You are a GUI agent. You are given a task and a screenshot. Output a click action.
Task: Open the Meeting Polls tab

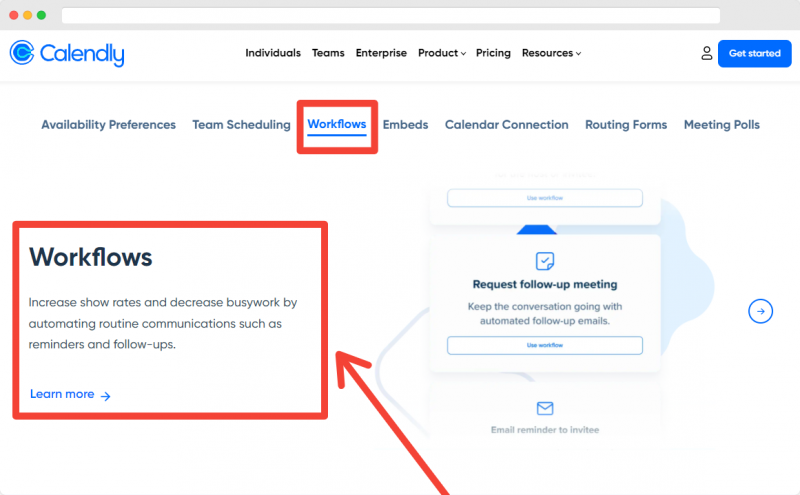coord(721,125)
